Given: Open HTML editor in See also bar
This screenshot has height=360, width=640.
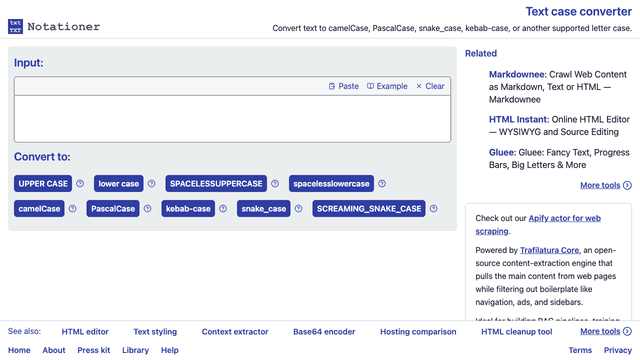Looking at the screenshot, I should (x=85, y=332).
